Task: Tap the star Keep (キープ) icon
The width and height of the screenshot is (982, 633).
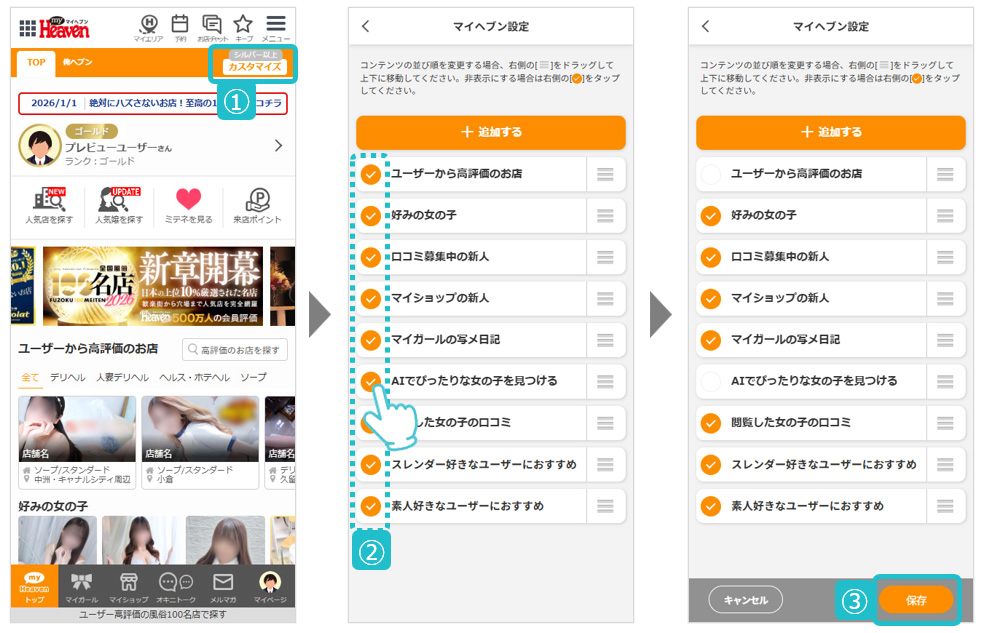Action: point(243,27)
